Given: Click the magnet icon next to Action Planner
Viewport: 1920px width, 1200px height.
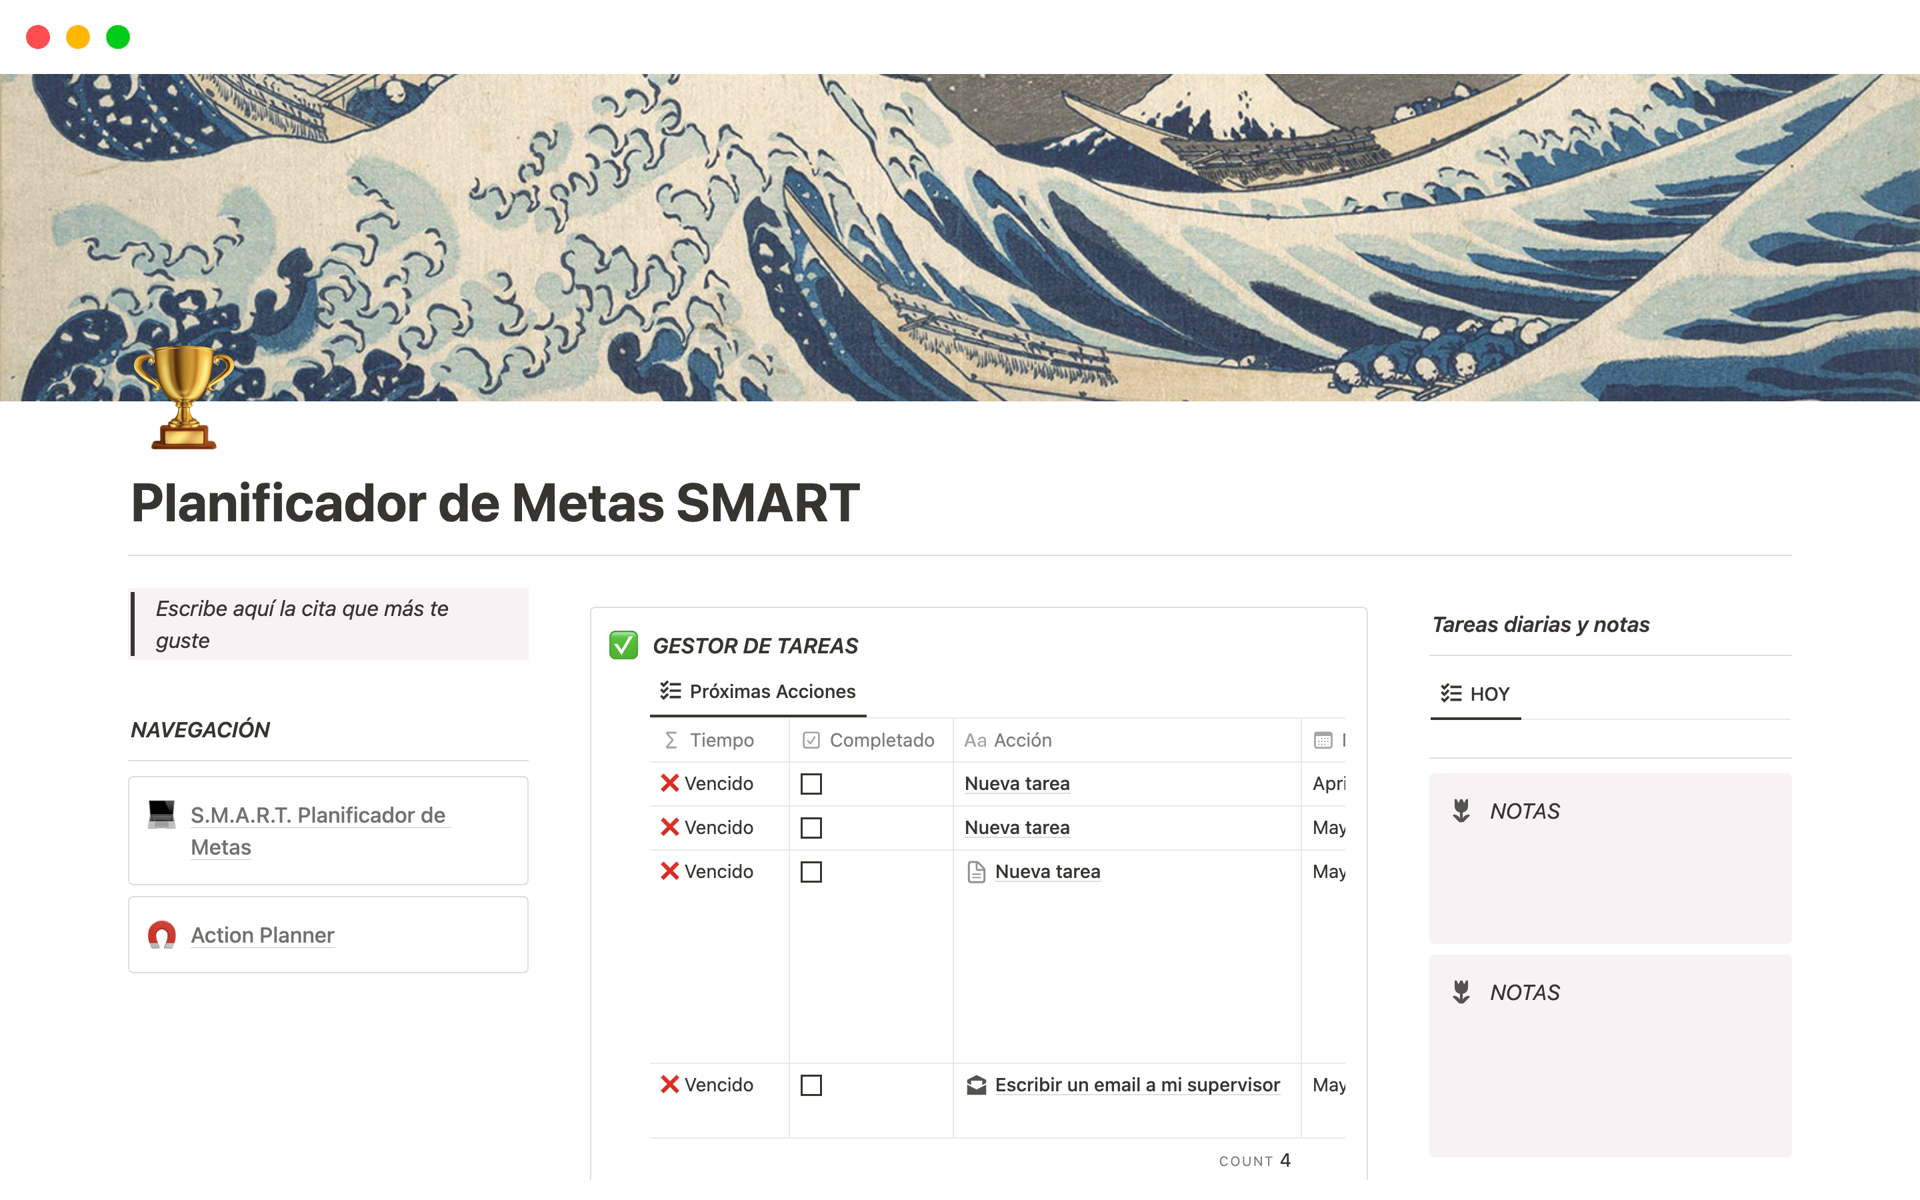Looking at the screenshot, I should (x=161, y=934).
